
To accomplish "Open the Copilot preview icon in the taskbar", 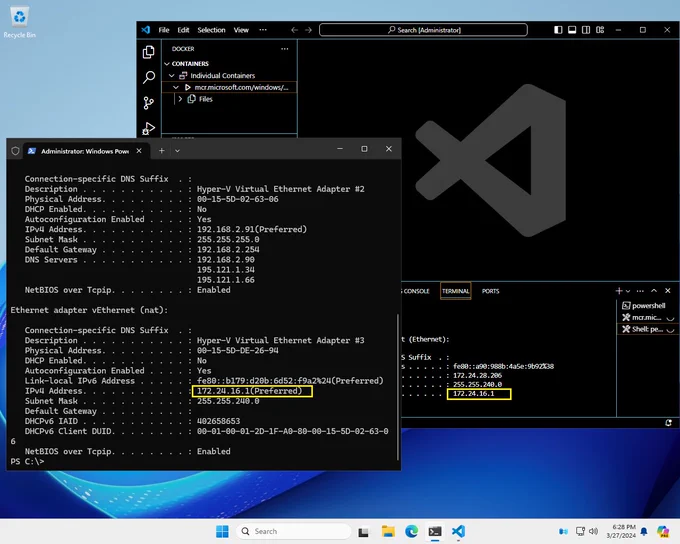I will click(x=663, y=531).
